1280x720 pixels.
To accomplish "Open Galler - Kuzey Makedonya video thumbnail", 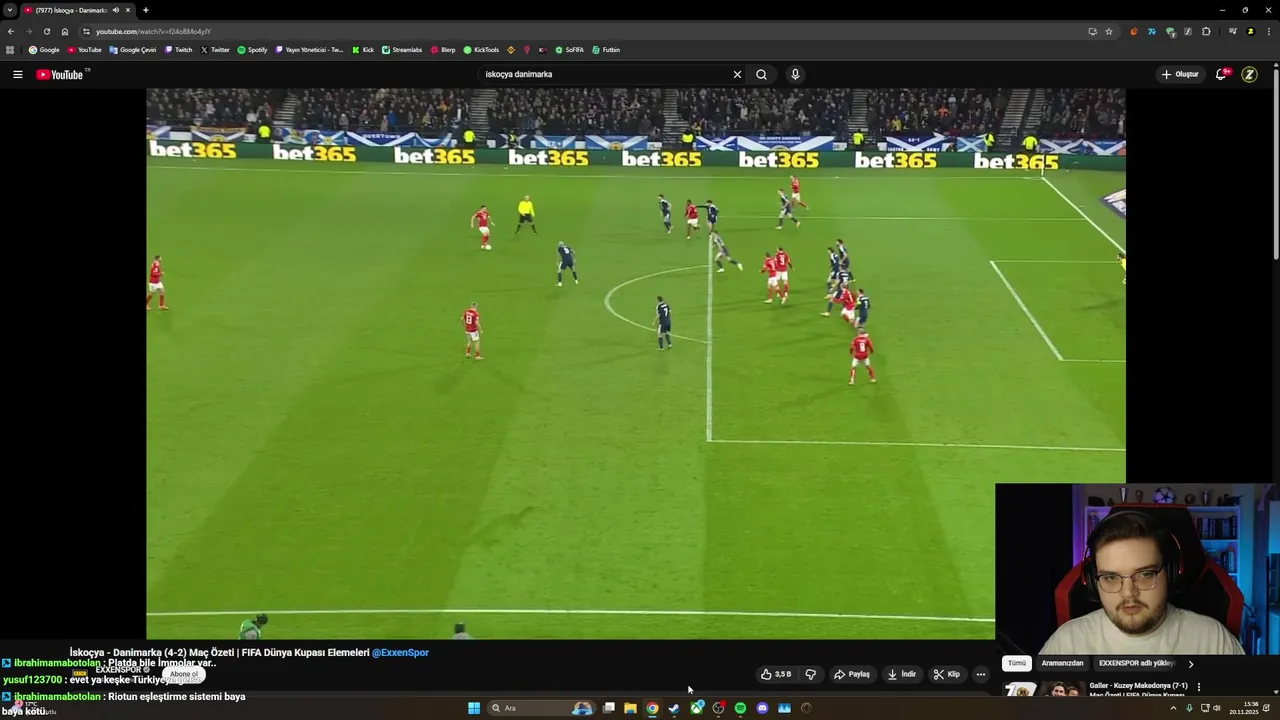I will [1042, 690].
